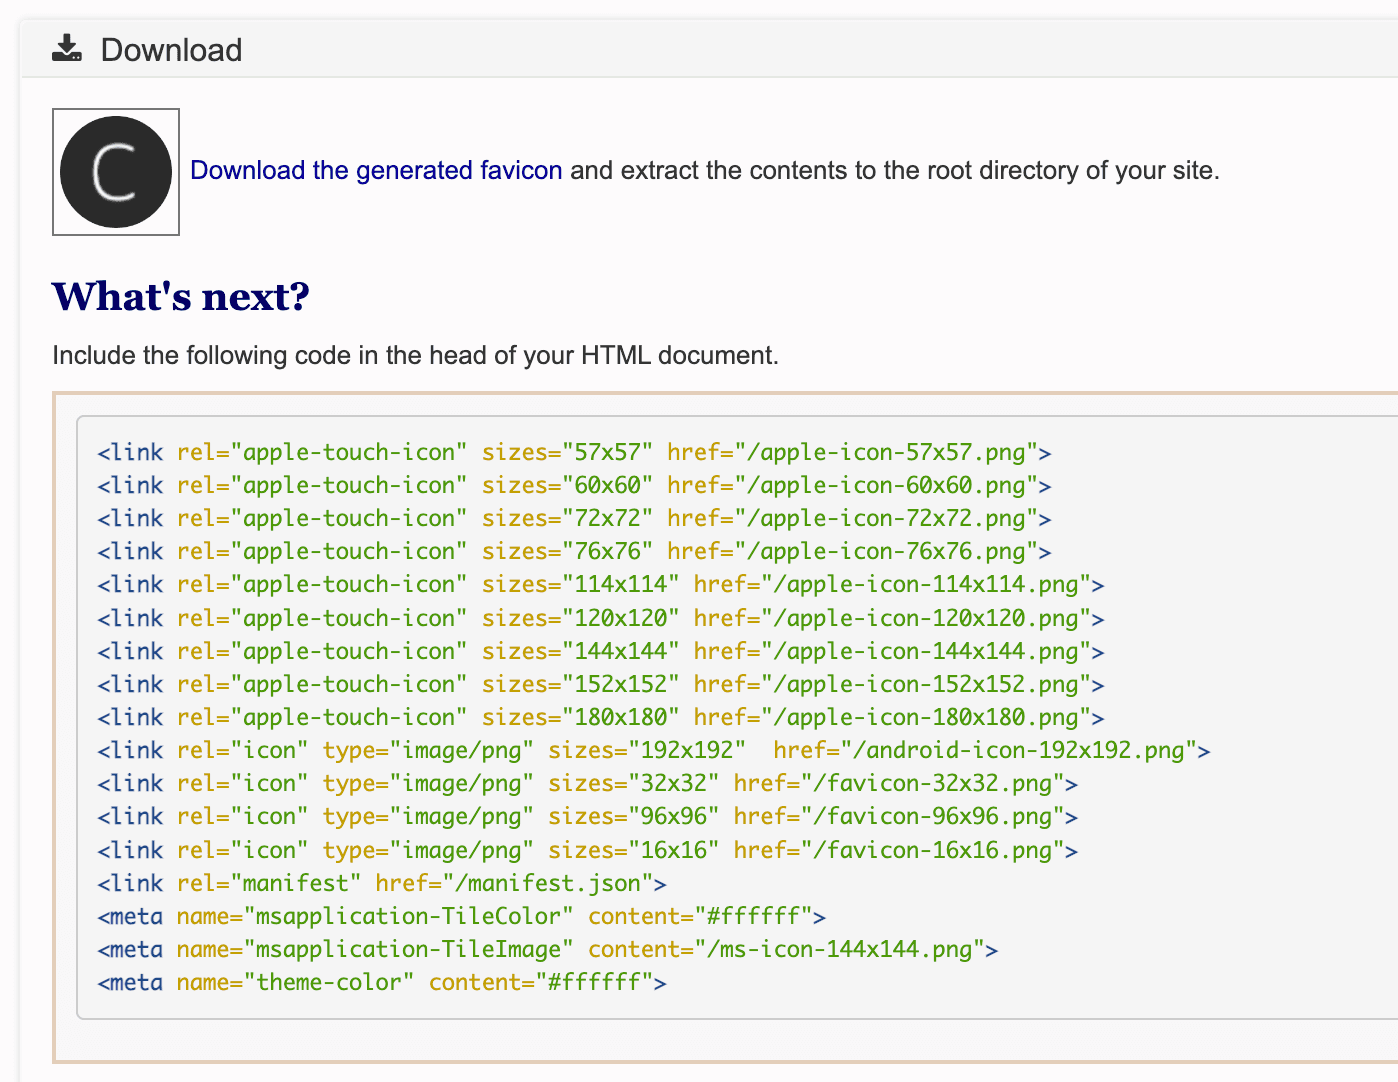Viewport: 1398px width, 1082px height.
Task: Click the apple-touch-icon 114x114 code line
Action: 600,584
